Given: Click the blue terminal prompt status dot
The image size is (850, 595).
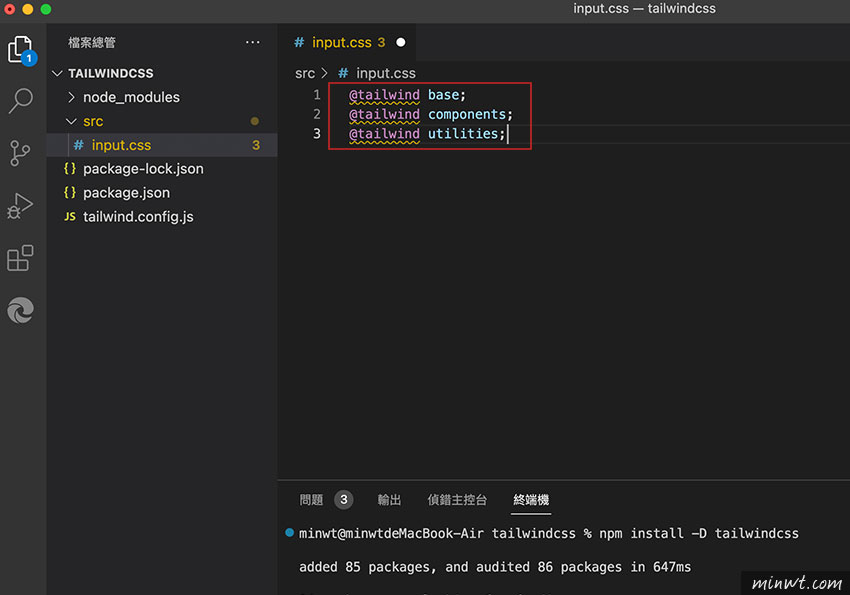Looking at the screenshot, I should click(x=289, y=533).
